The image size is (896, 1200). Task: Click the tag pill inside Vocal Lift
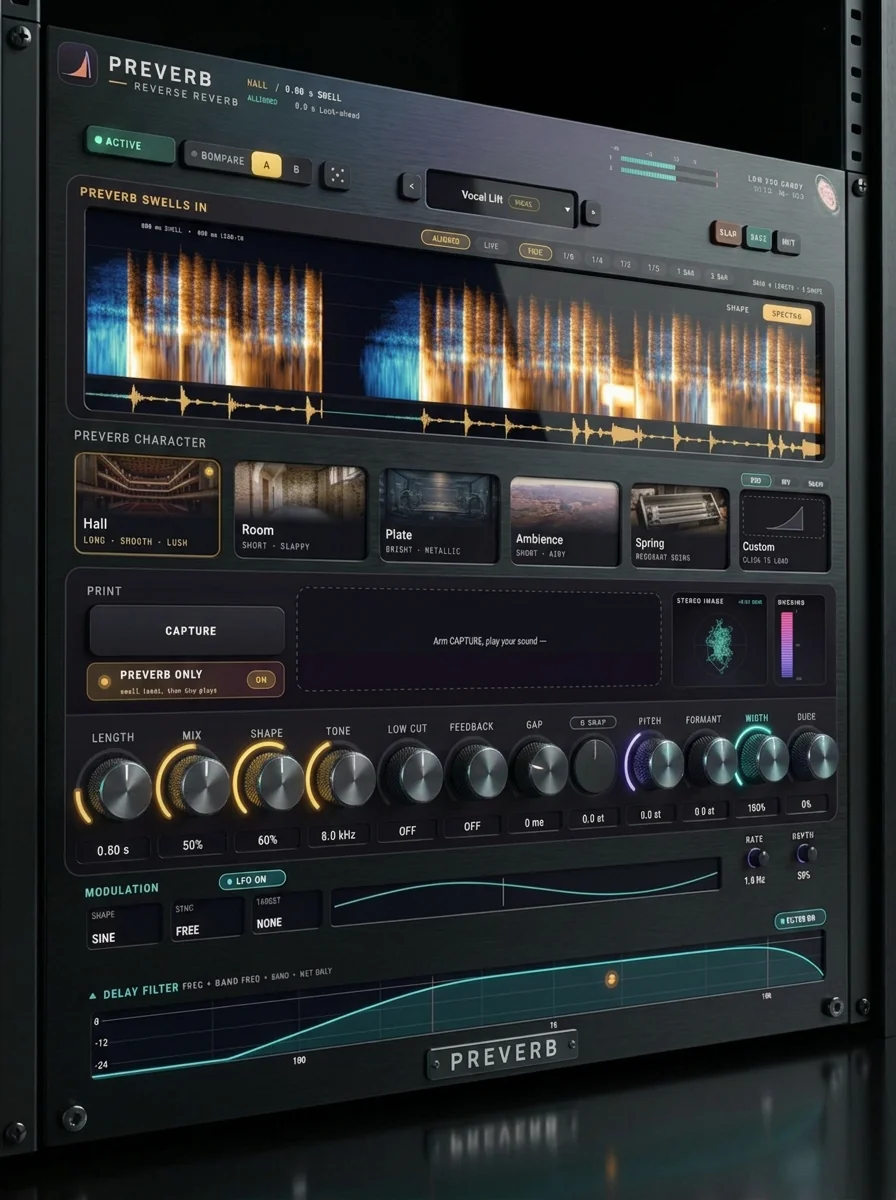click(x=524, y=203)
